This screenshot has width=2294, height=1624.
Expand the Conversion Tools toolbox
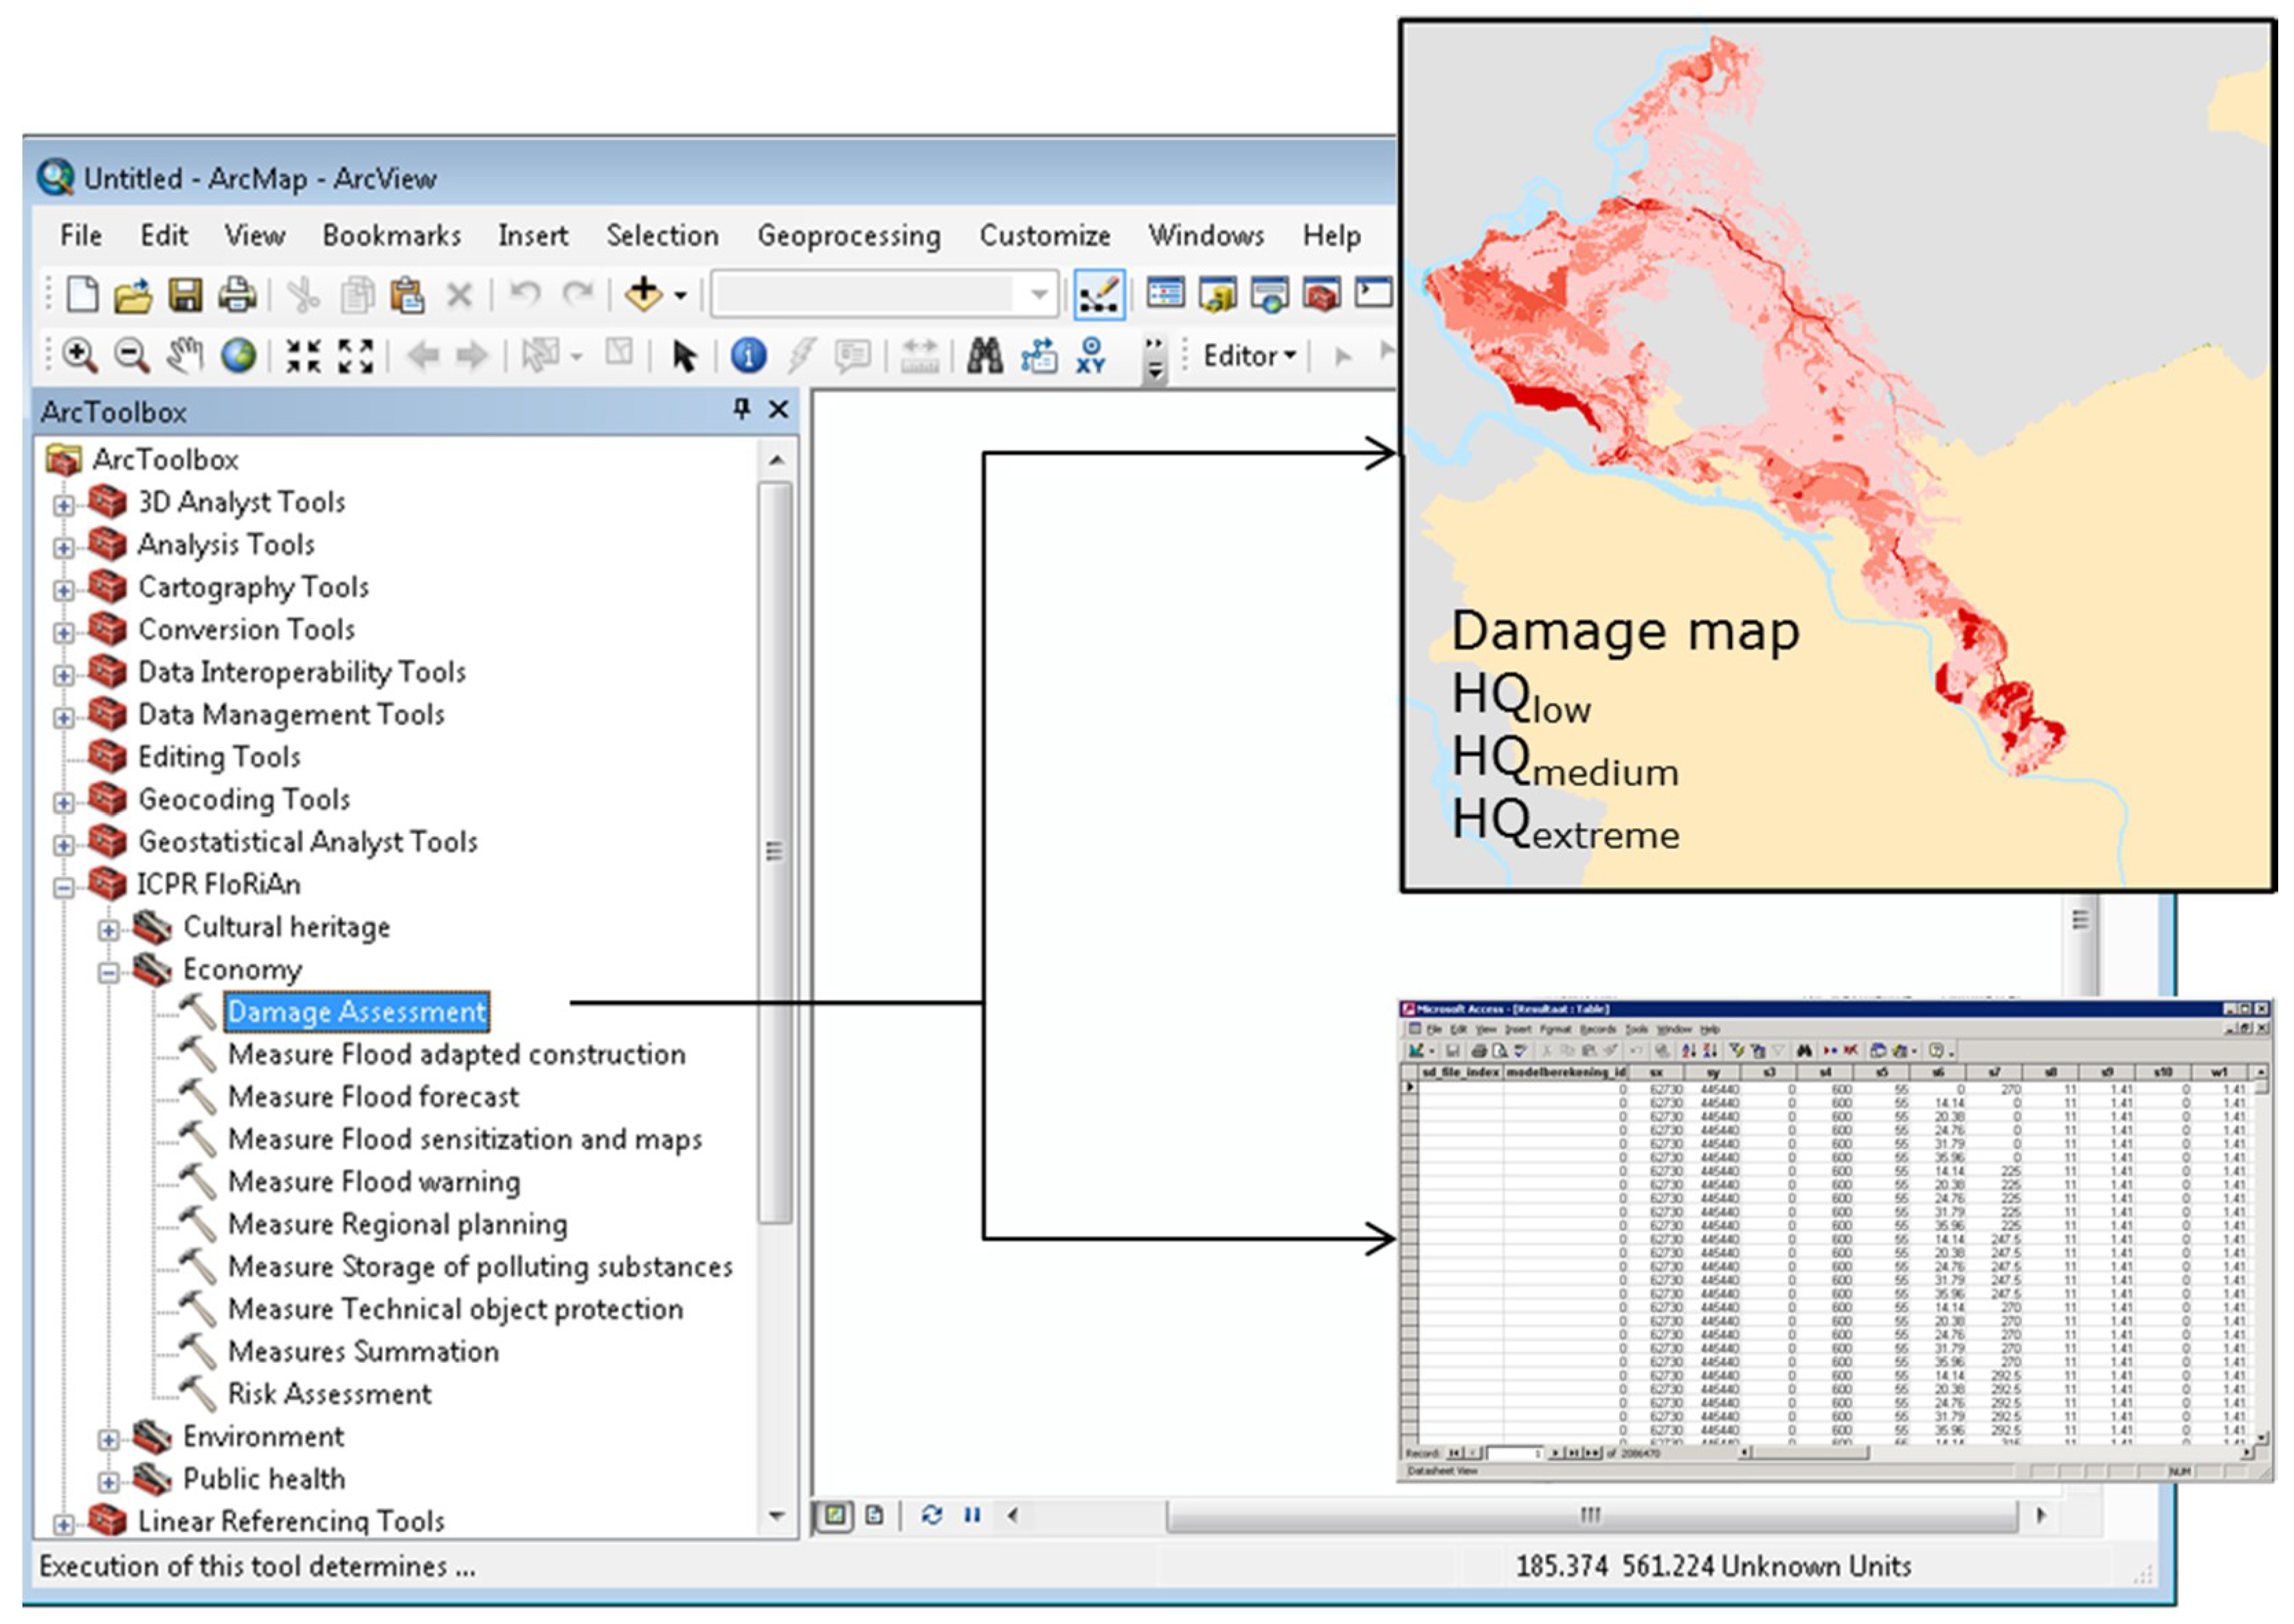(63, 633)
